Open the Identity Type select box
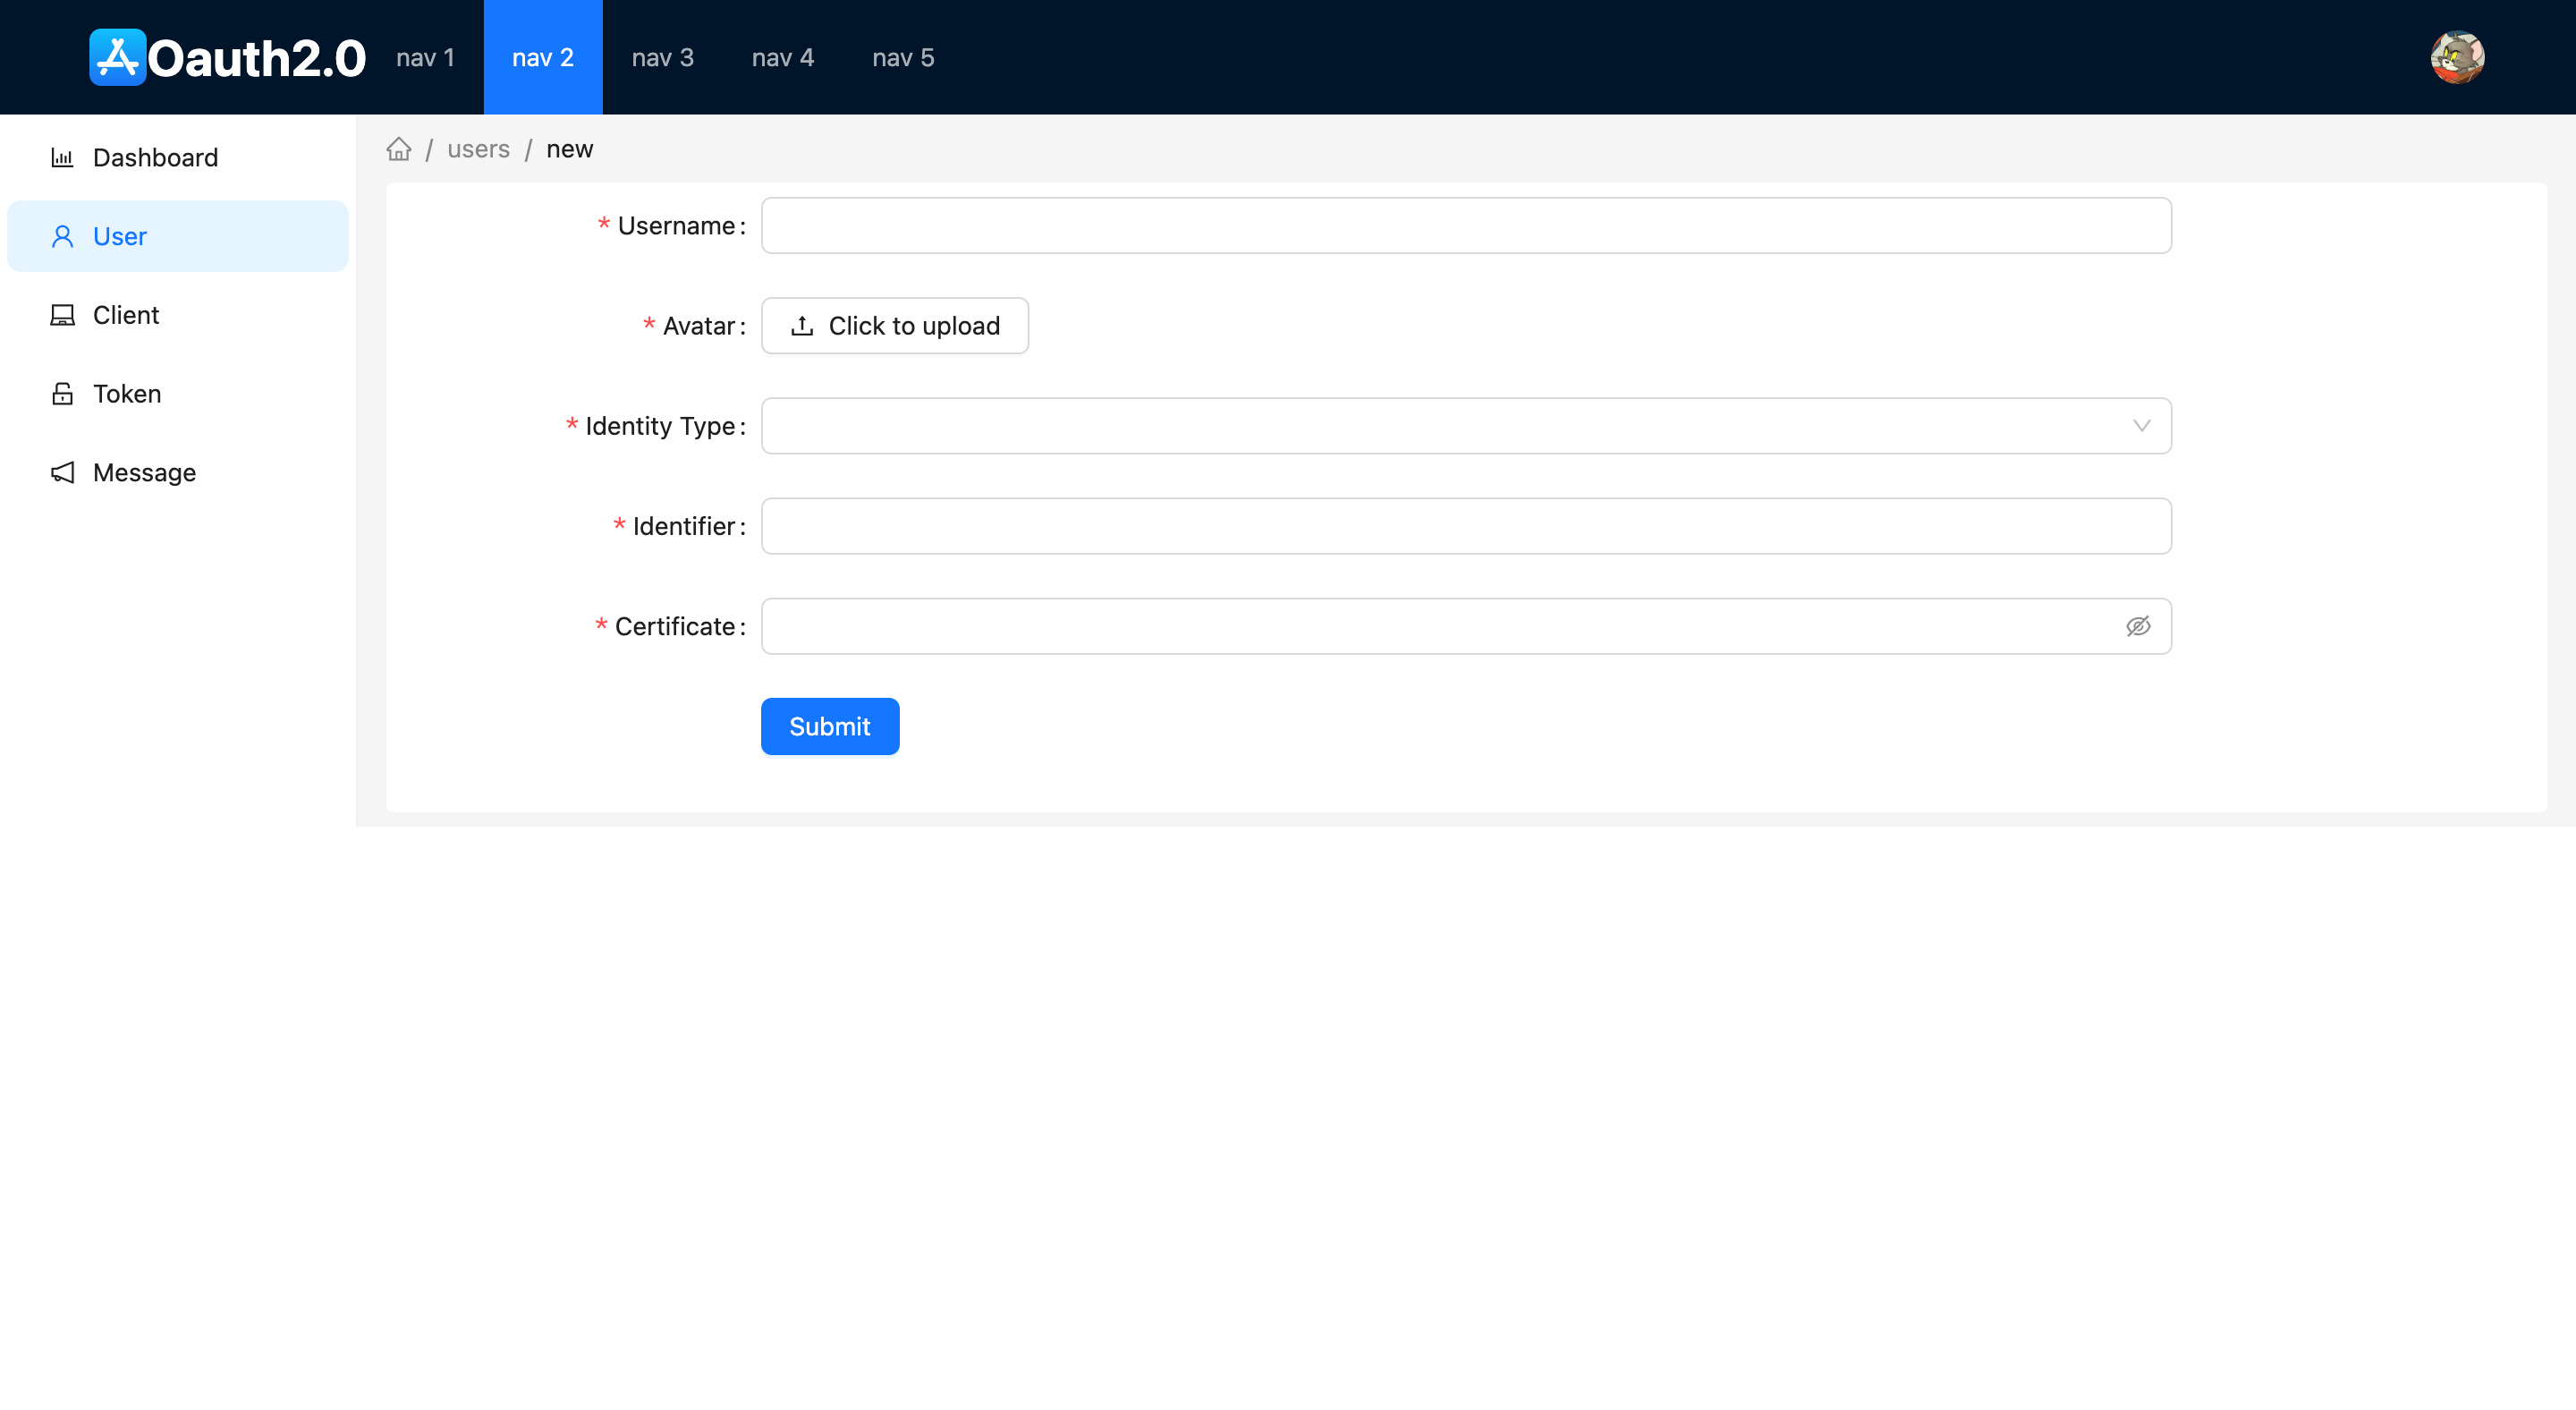2576x1410 pixels. point(1466,426)
